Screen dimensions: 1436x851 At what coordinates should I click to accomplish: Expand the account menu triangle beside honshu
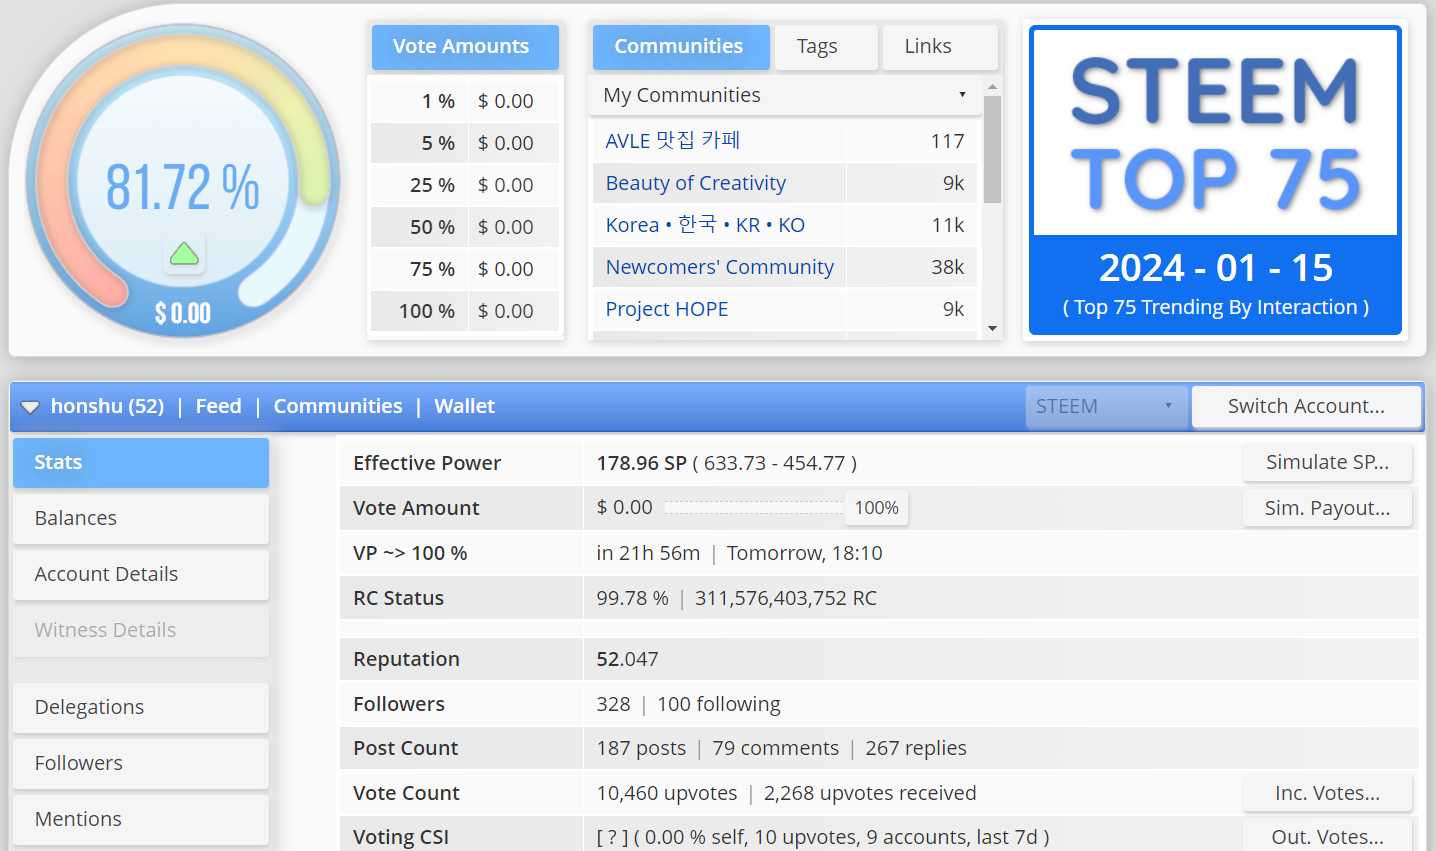(x=30, y=407)
